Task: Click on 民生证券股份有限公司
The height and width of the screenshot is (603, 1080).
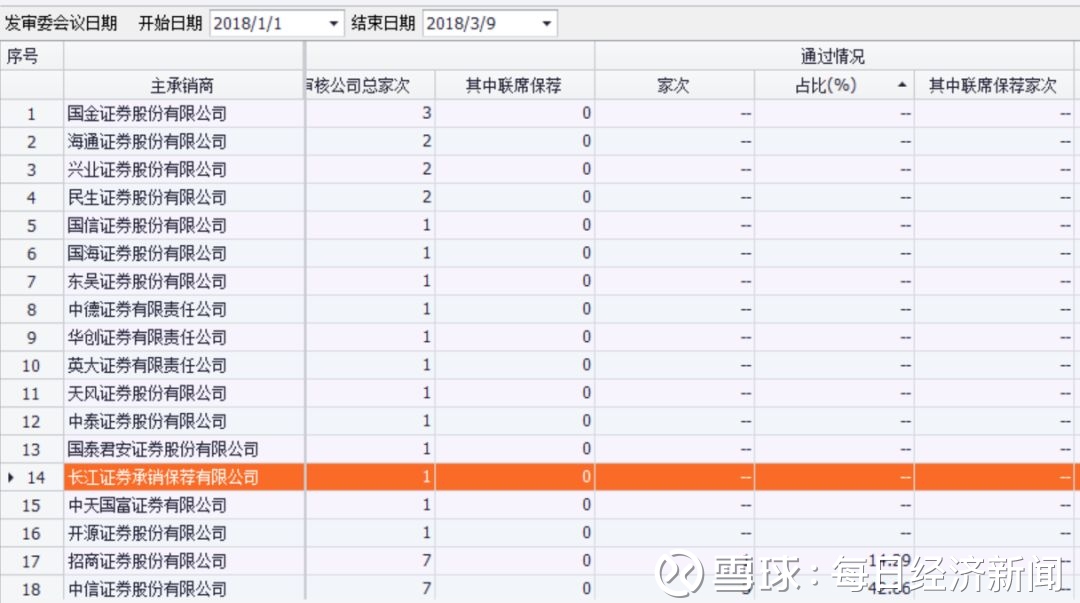Action: [x=147, y=198]
